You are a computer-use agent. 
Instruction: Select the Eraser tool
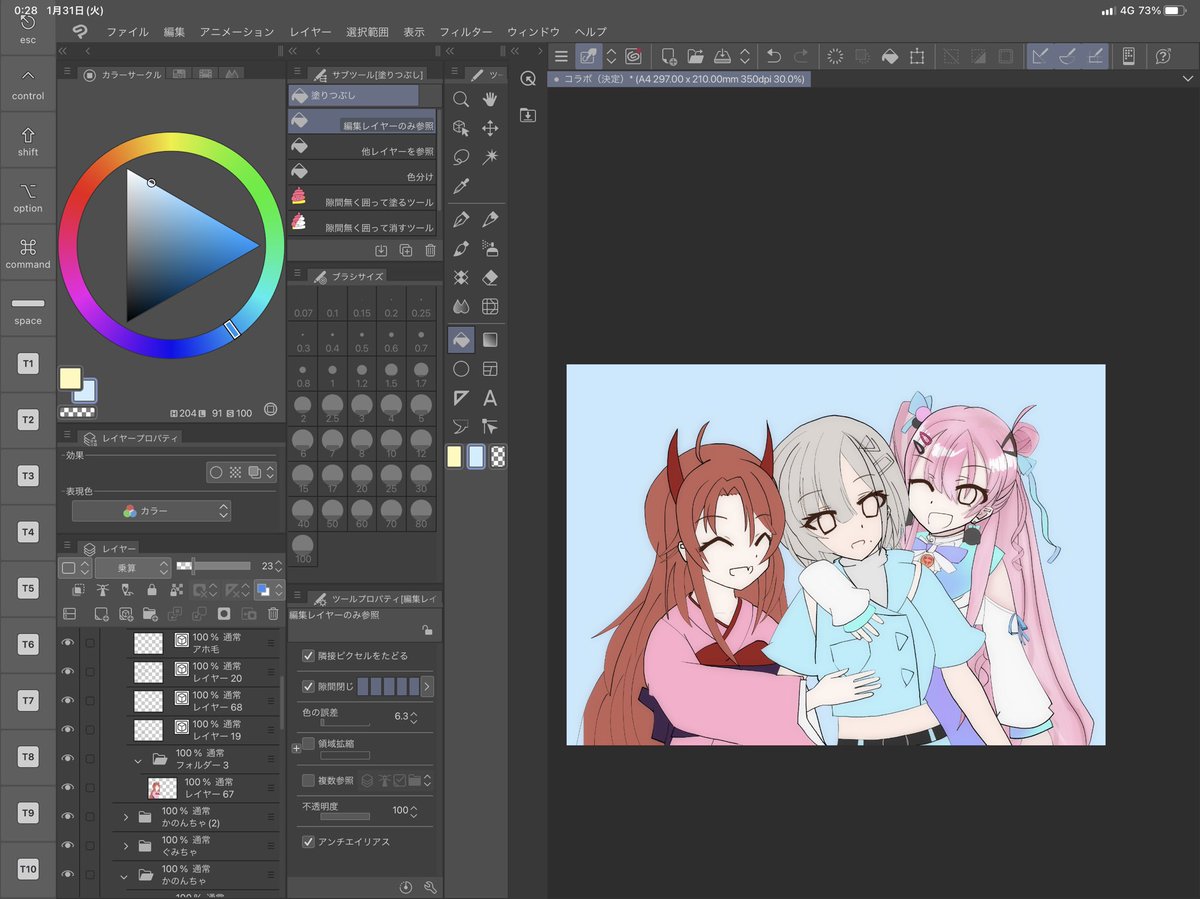coord(490,277)
